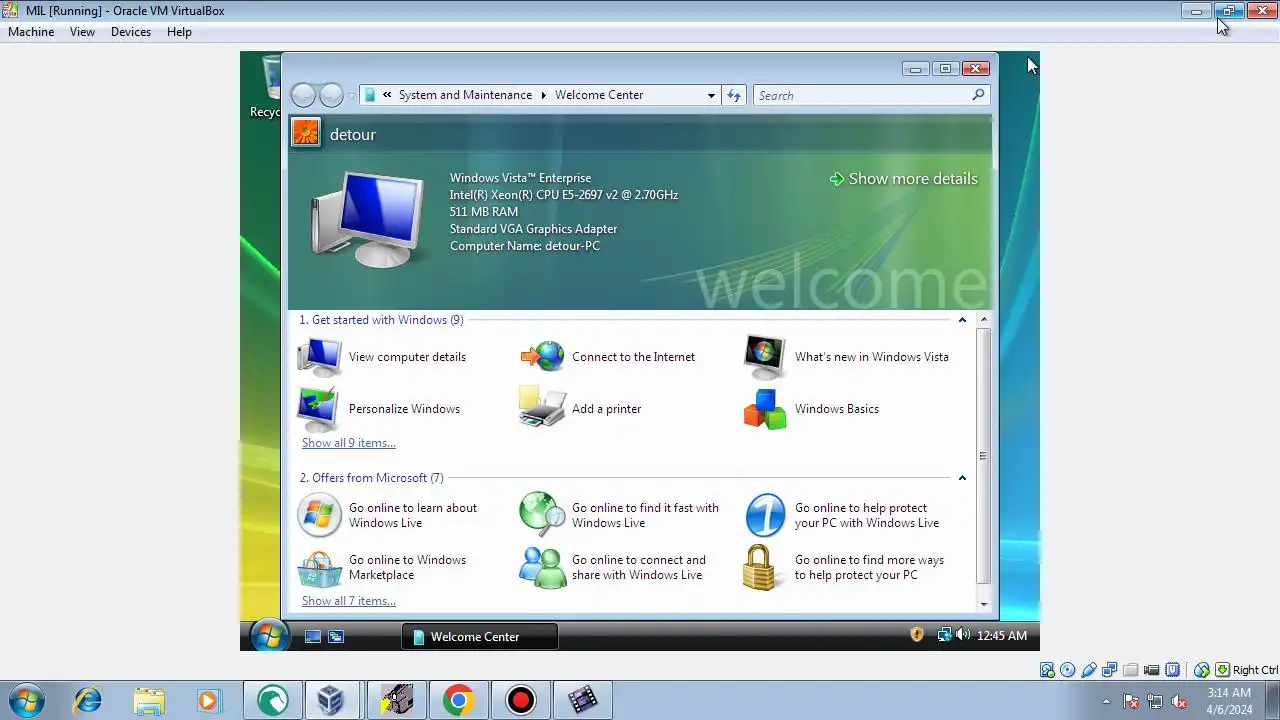Open File Explorer from host taskbar

[x=148, y=700]
